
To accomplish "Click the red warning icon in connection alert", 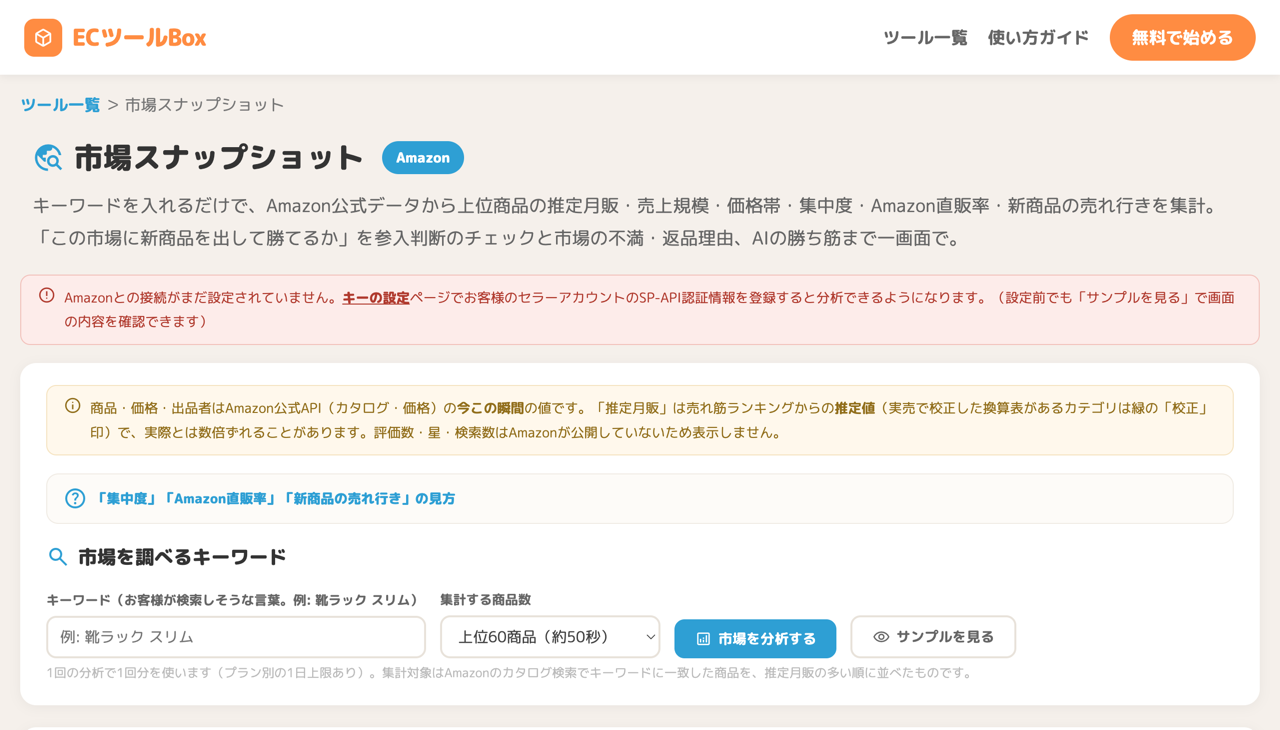I will pyautogui.click(x=47, y=296).
